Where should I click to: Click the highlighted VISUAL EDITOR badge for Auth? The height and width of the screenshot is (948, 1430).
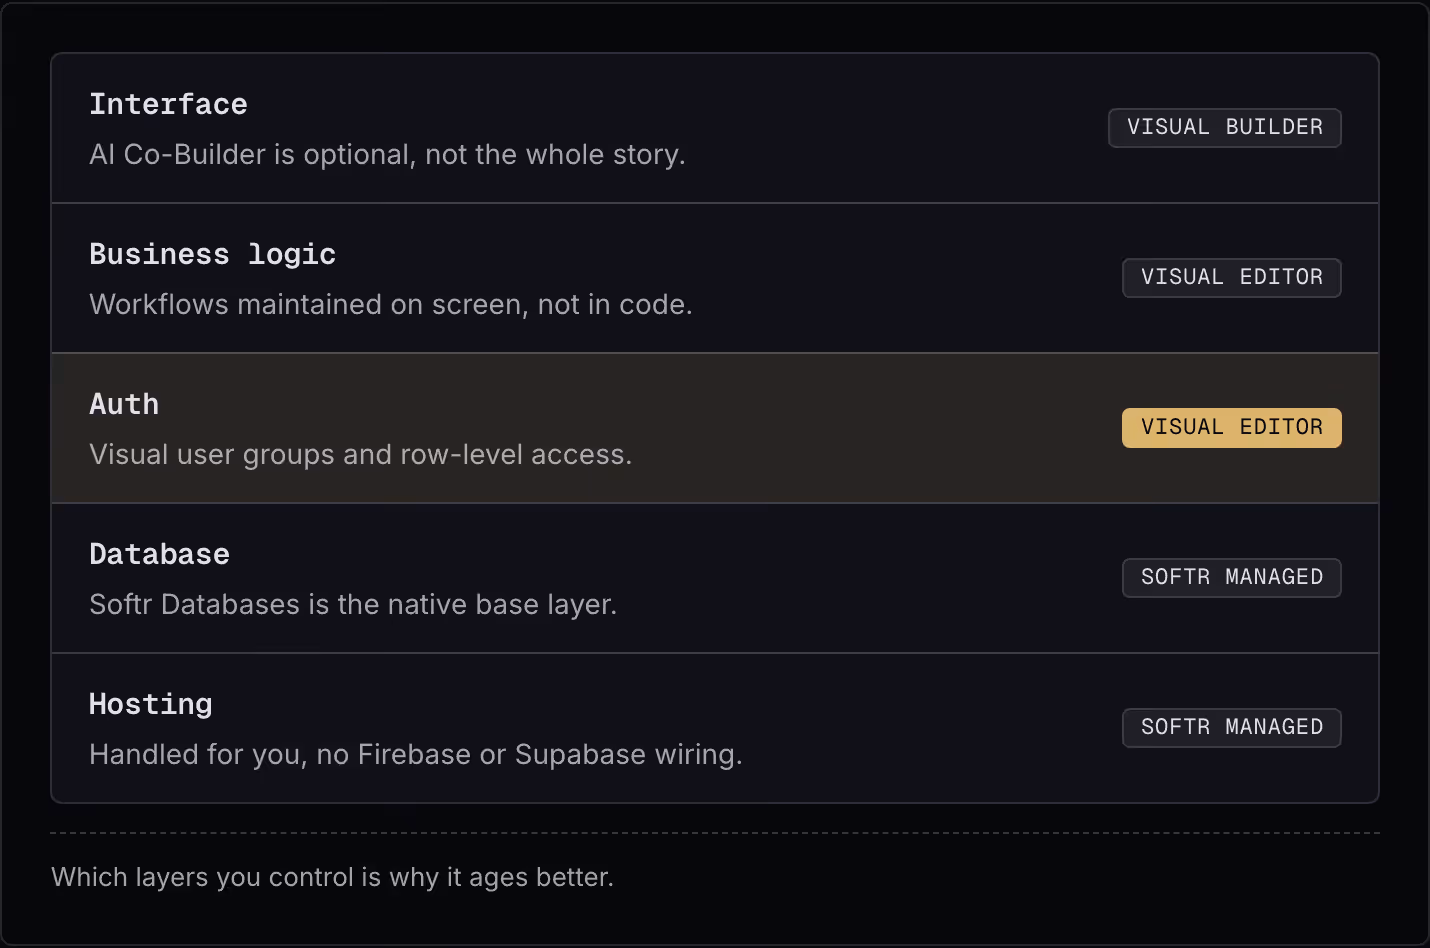click(1232, 428)
